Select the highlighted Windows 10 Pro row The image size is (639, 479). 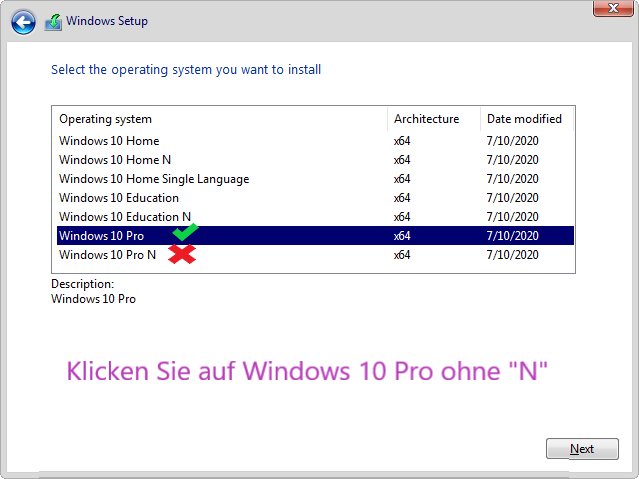tap(315, 236)
